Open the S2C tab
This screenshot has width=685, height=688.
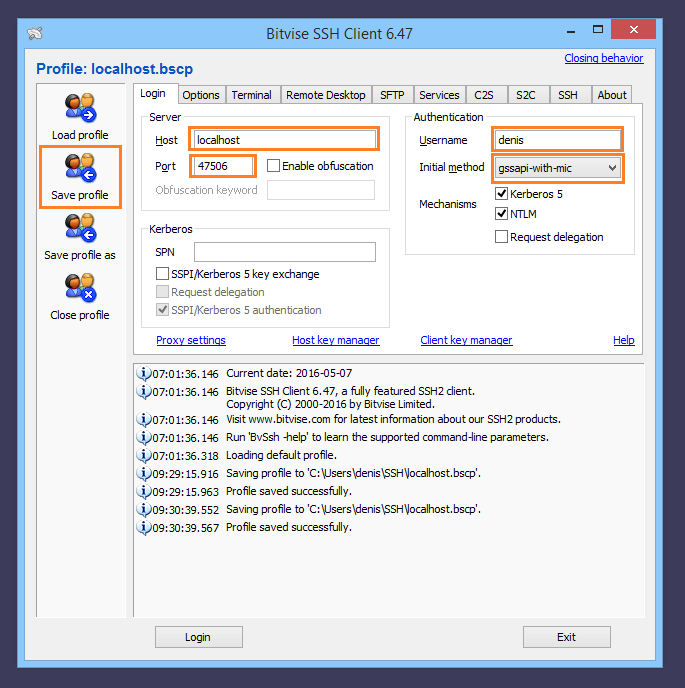click(x=526, y=95)
